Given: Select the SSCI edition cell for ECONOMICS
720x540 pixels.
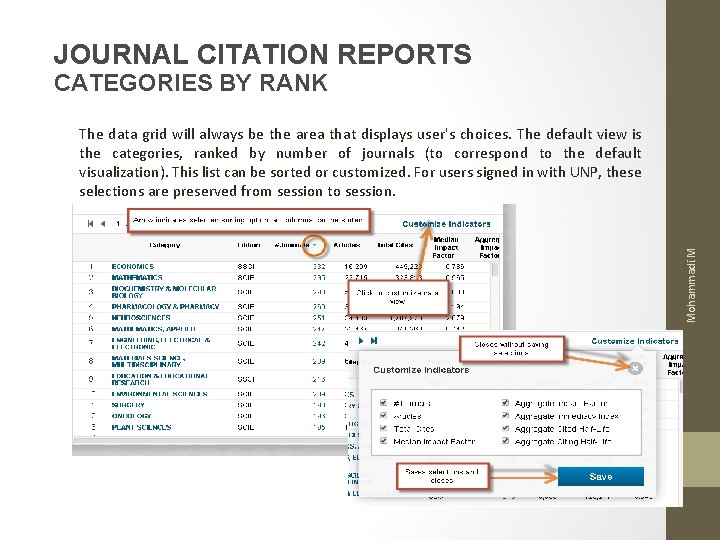Looking at the screenshot, I should (246, 266).
